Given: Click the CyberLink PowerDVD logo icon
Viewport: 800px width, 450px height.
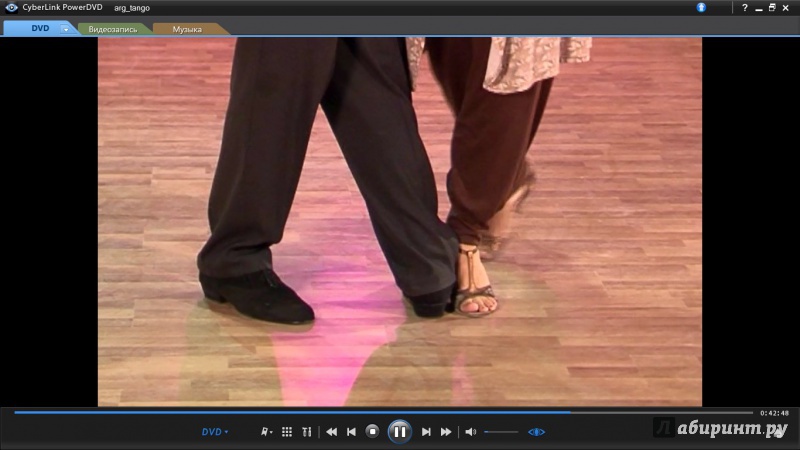Looking at the screenshot, I should point(11,8).
